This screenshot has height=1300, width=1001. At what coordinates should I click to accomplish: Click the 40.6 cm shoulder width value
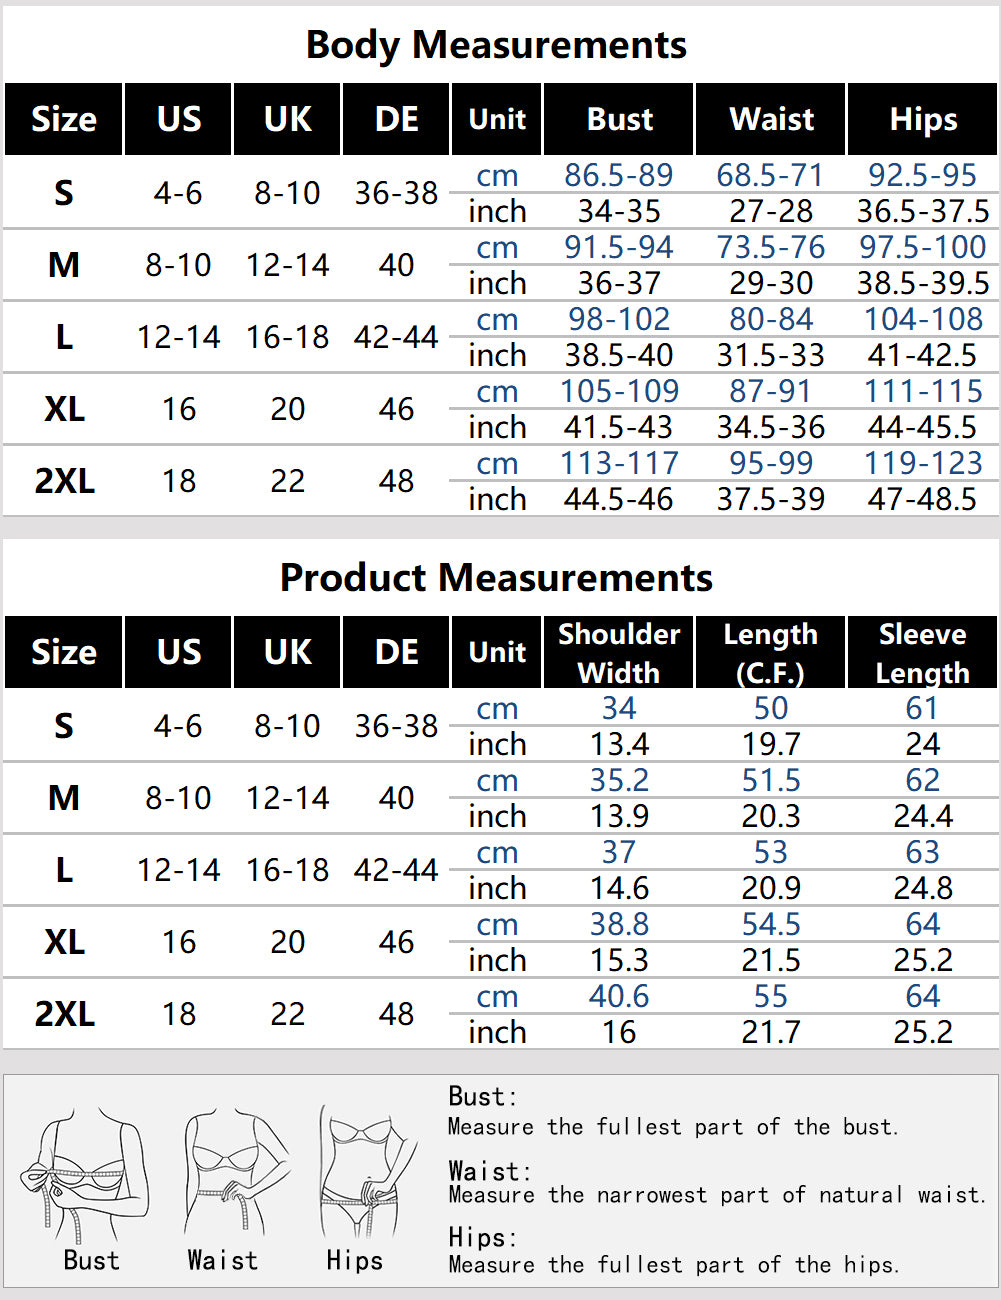619,996
